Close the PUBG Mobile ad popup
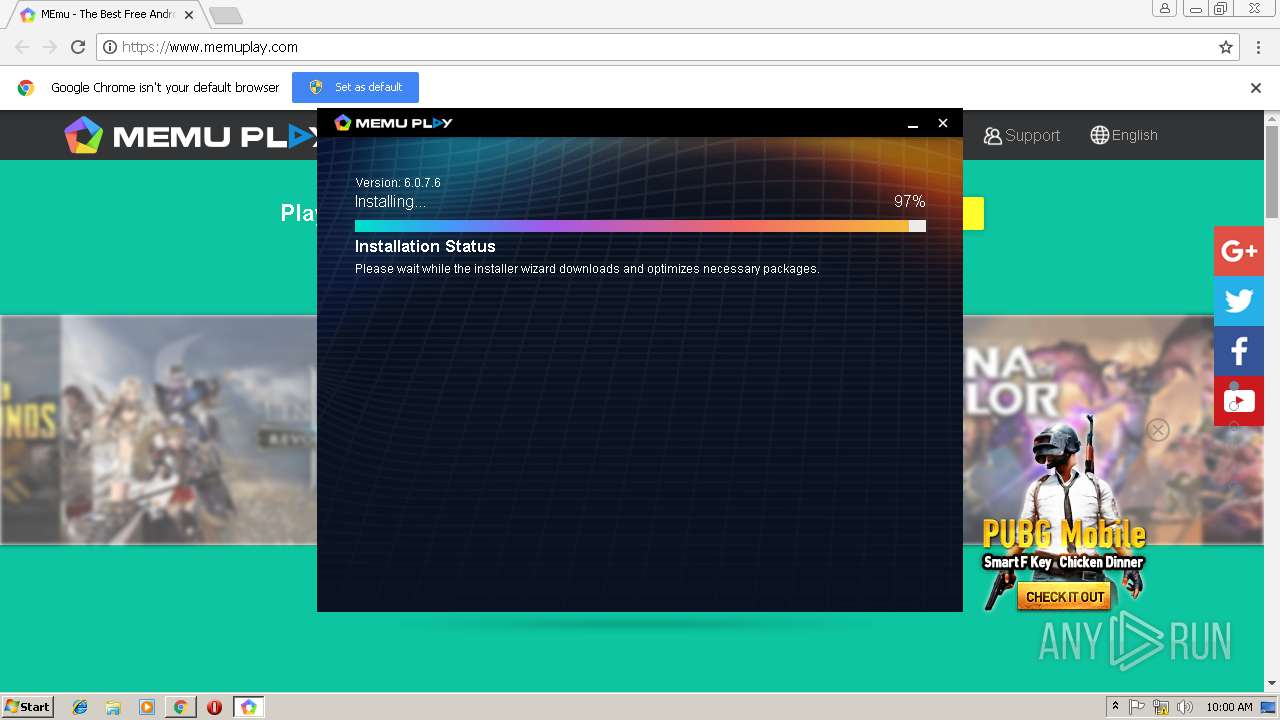The image size is (1280, 720). 1158,430
